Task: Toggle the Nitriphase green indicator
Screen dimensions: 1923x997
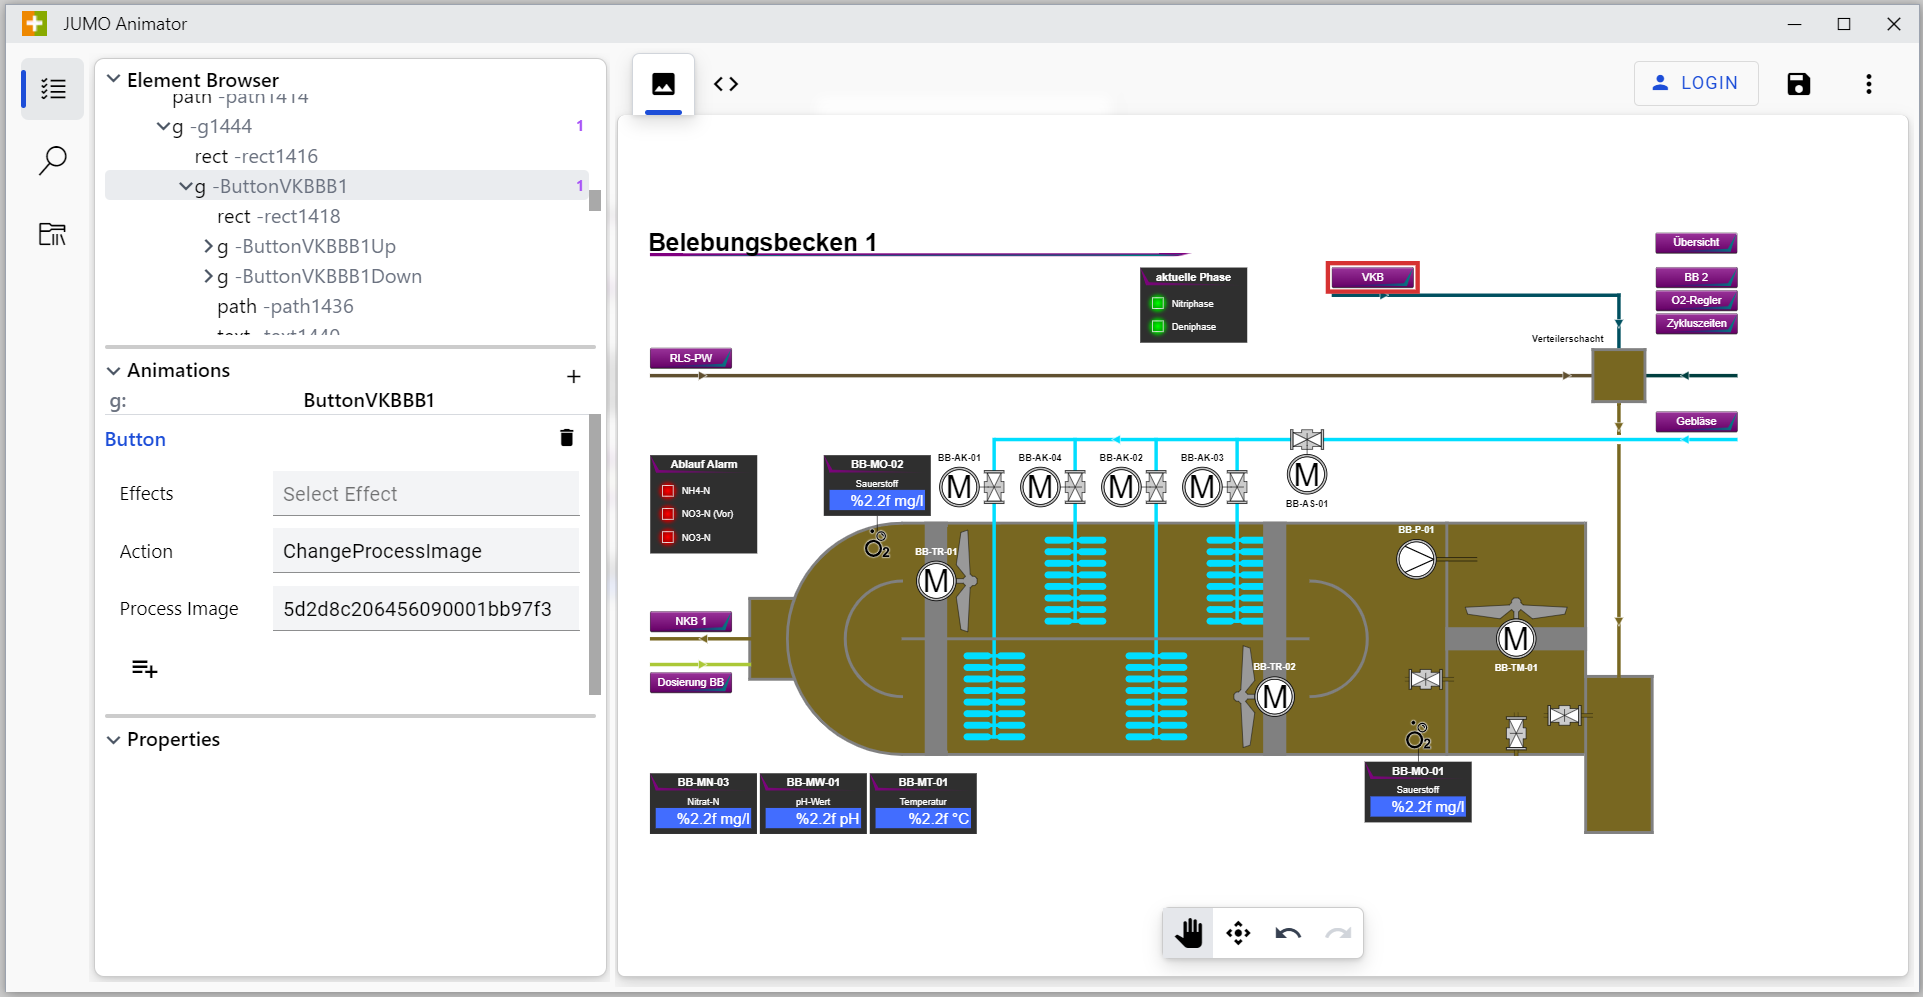Action: tap(1158, 304)
